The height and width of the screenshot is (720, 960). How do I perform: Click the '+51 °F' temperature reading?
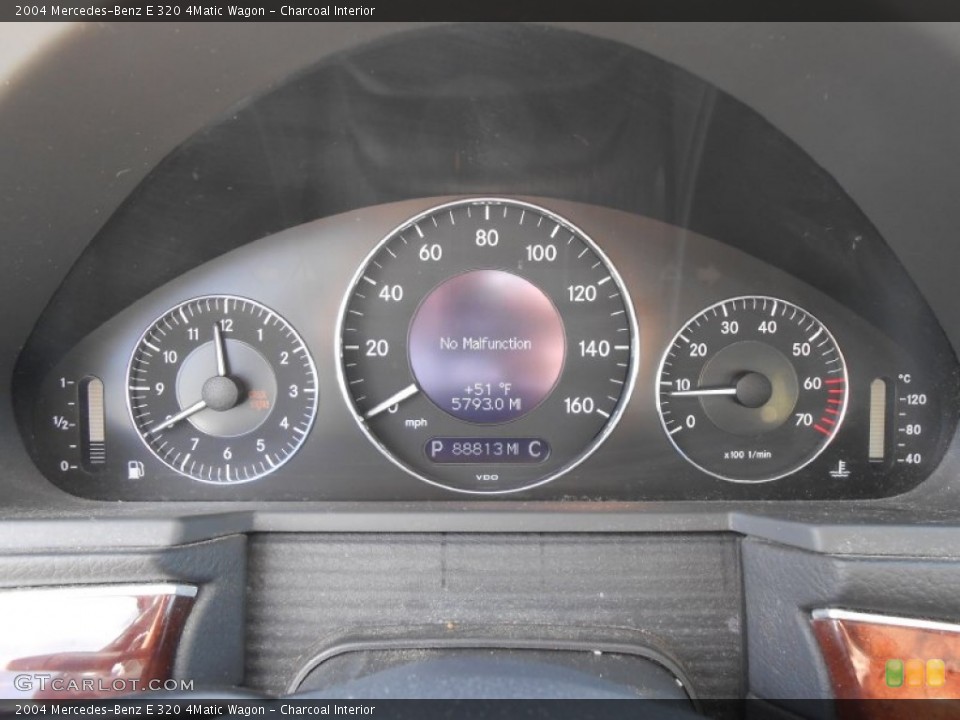coord(487,389)
